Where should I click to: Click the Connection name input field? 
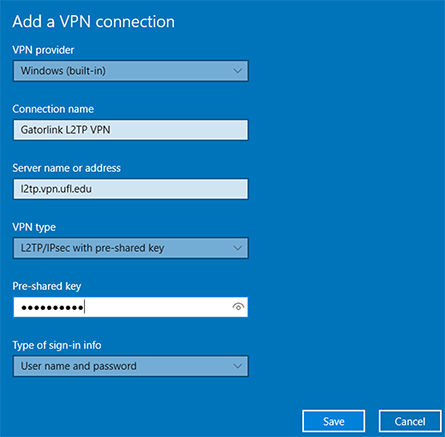tap(131, 130)
